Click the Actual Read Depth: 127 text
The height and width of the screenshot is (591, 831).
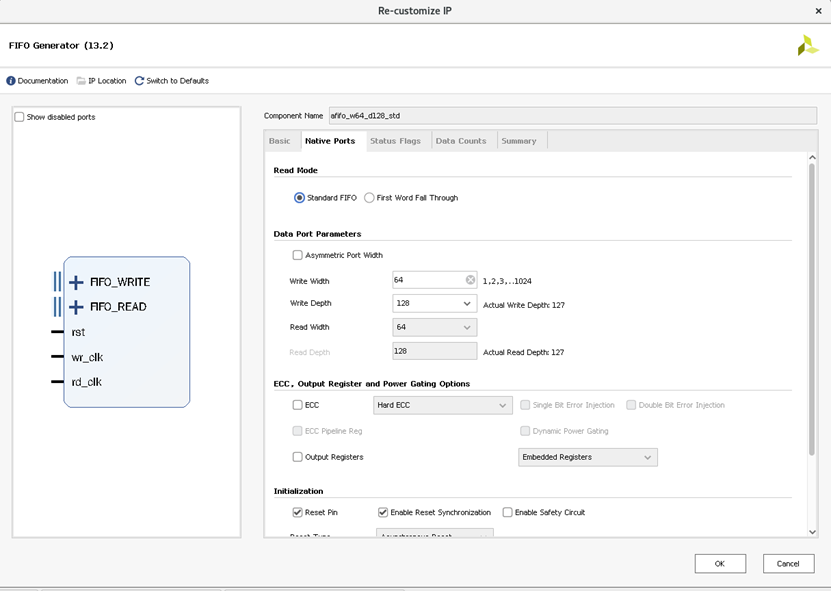pos(524,352)
